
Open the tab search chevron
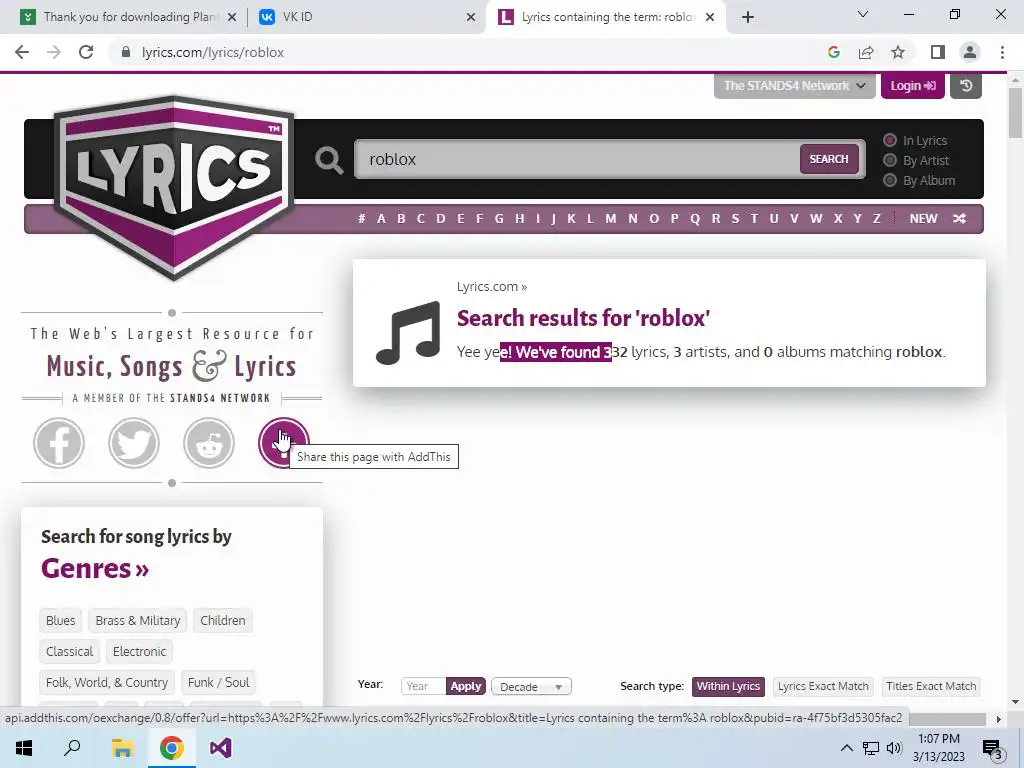(x=863, y=14)
